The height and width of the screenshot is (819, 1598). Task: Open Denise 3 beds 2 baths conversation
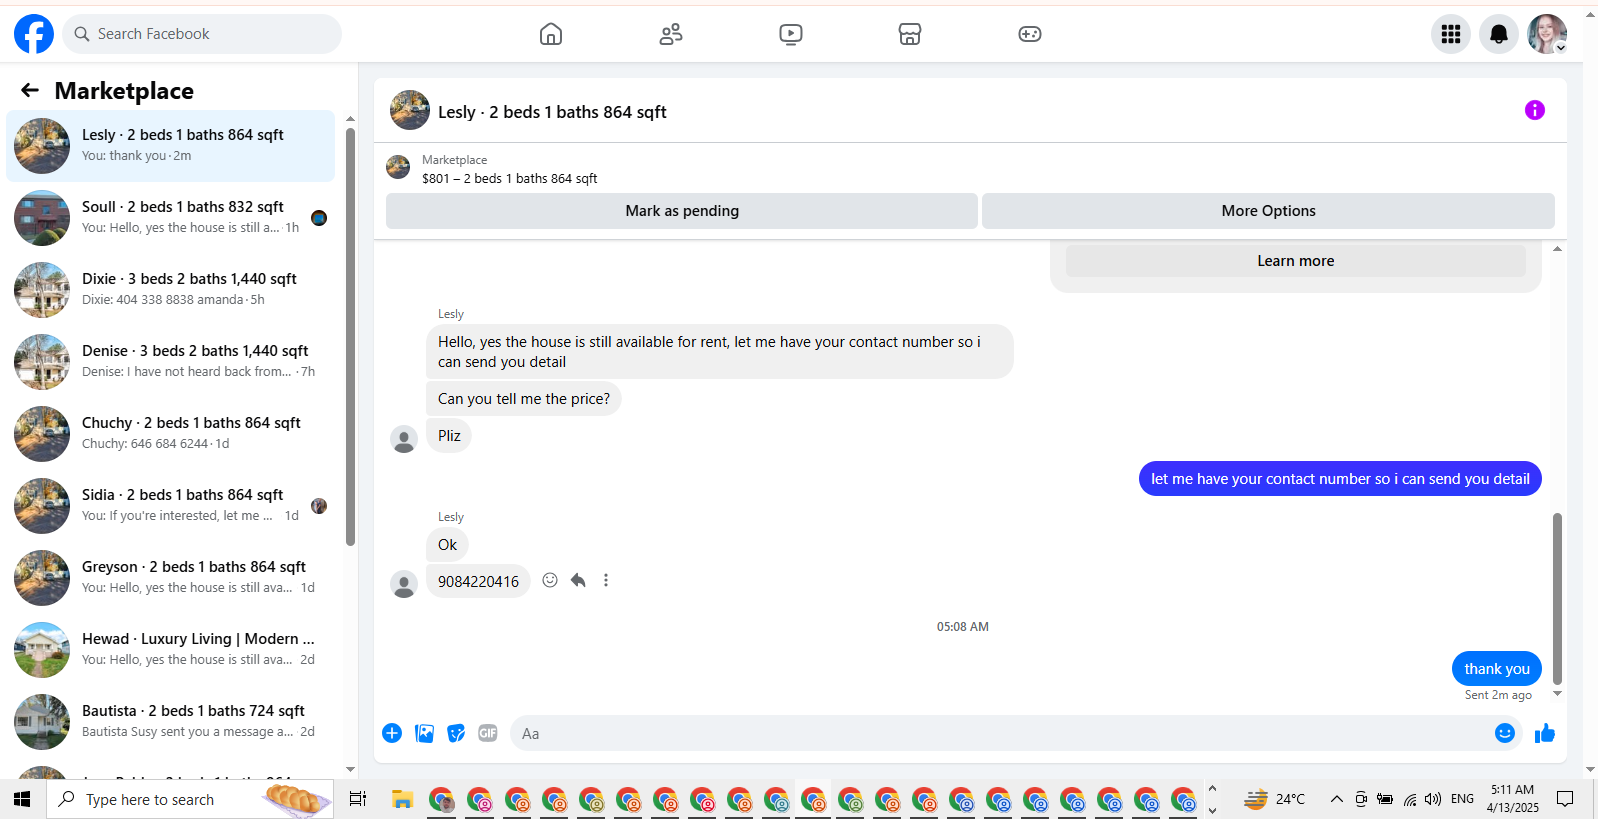pos(171,362)
